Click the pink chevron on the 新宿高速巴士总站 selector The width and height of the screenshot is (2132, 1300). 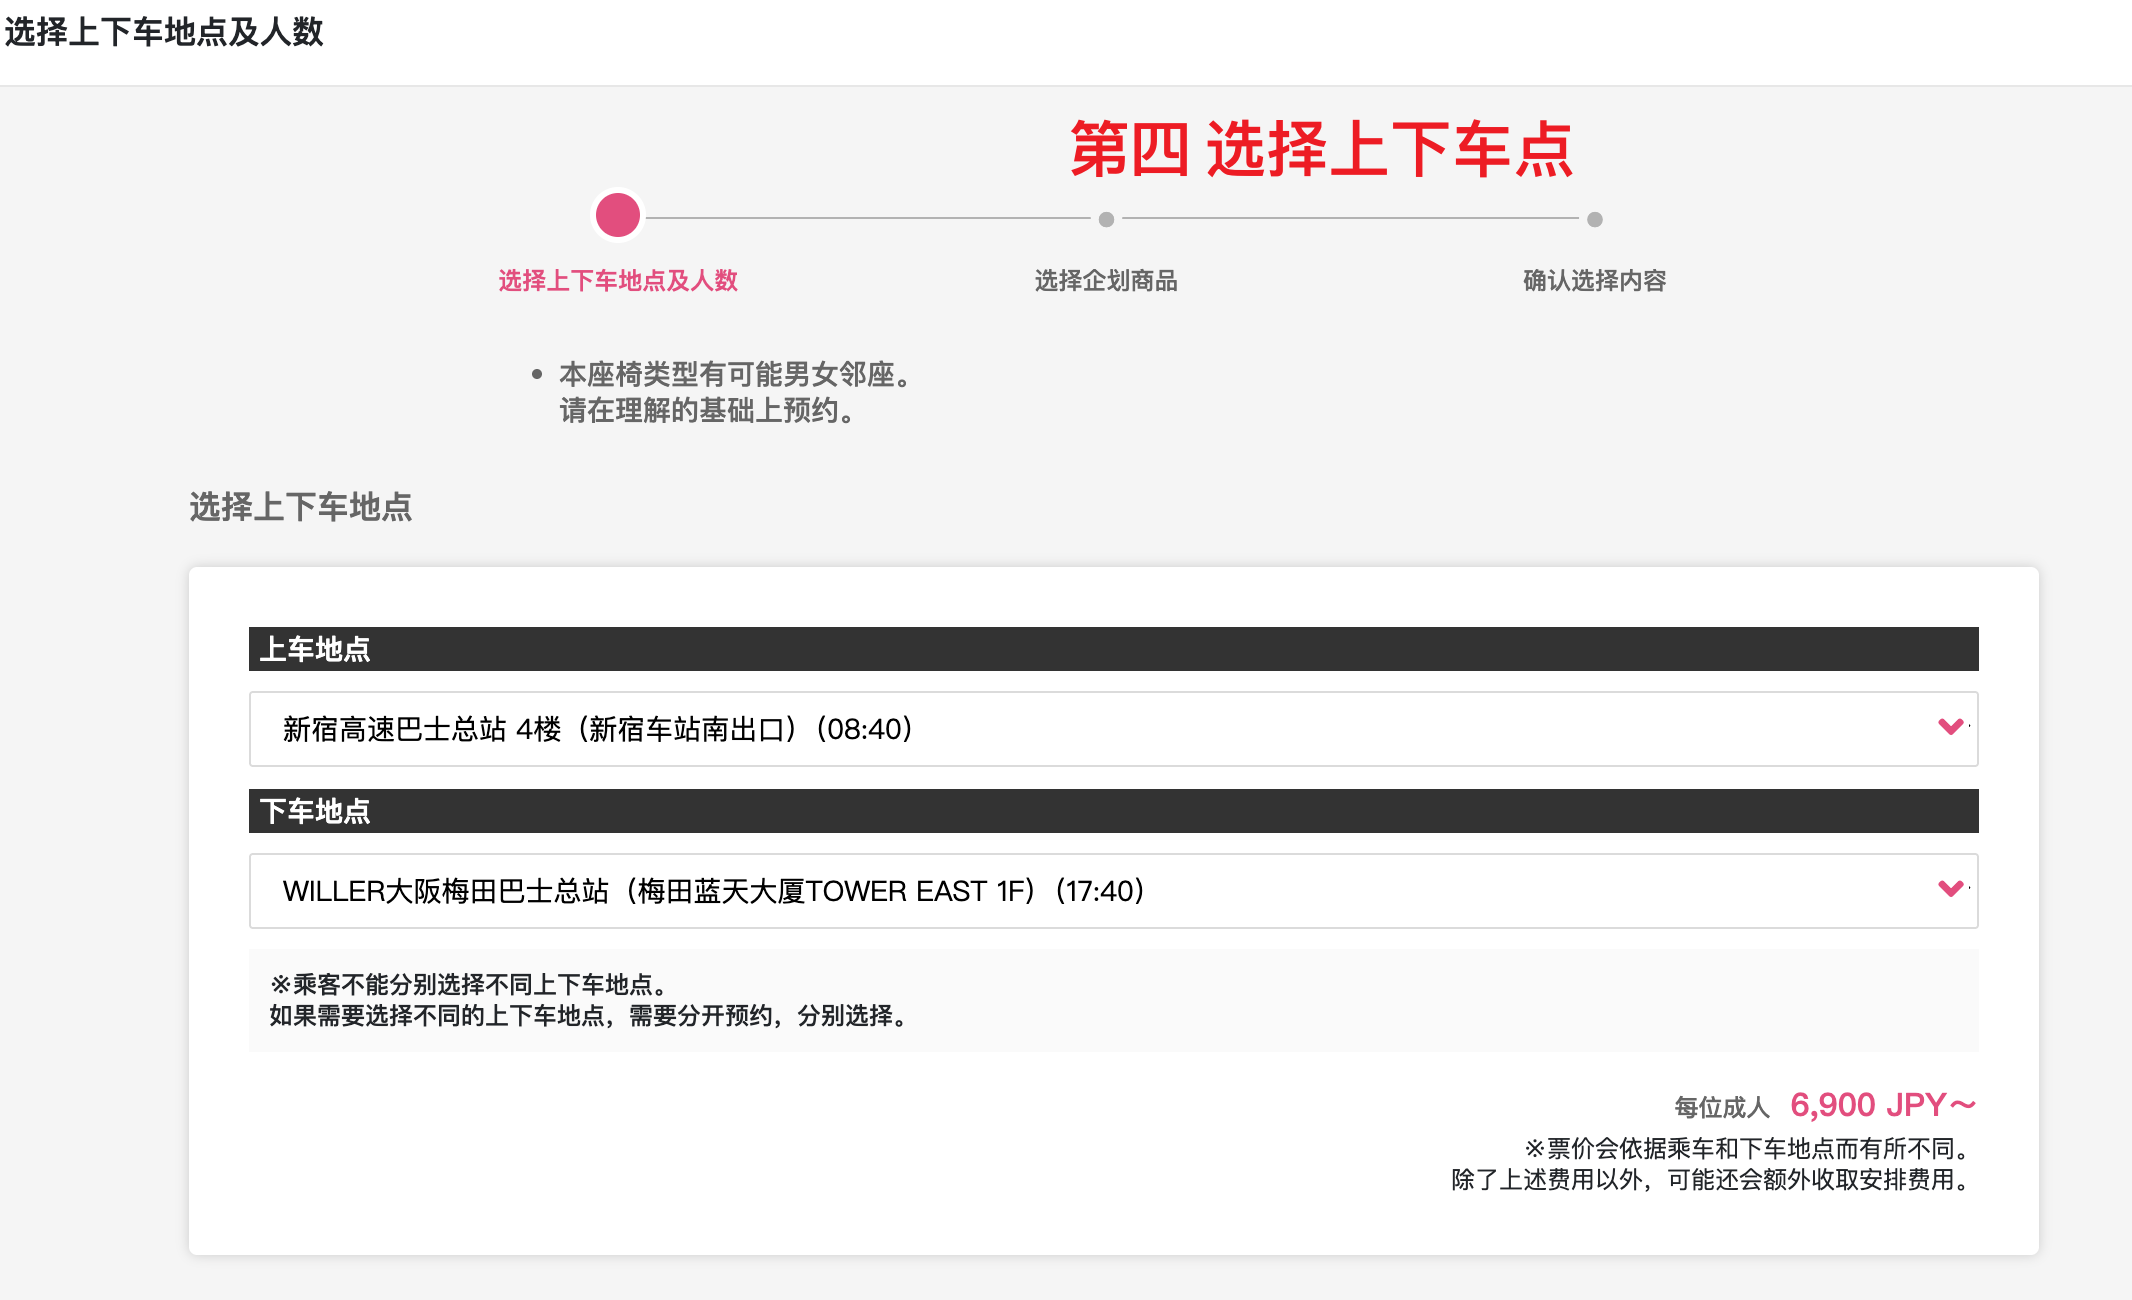[1950, 727]
